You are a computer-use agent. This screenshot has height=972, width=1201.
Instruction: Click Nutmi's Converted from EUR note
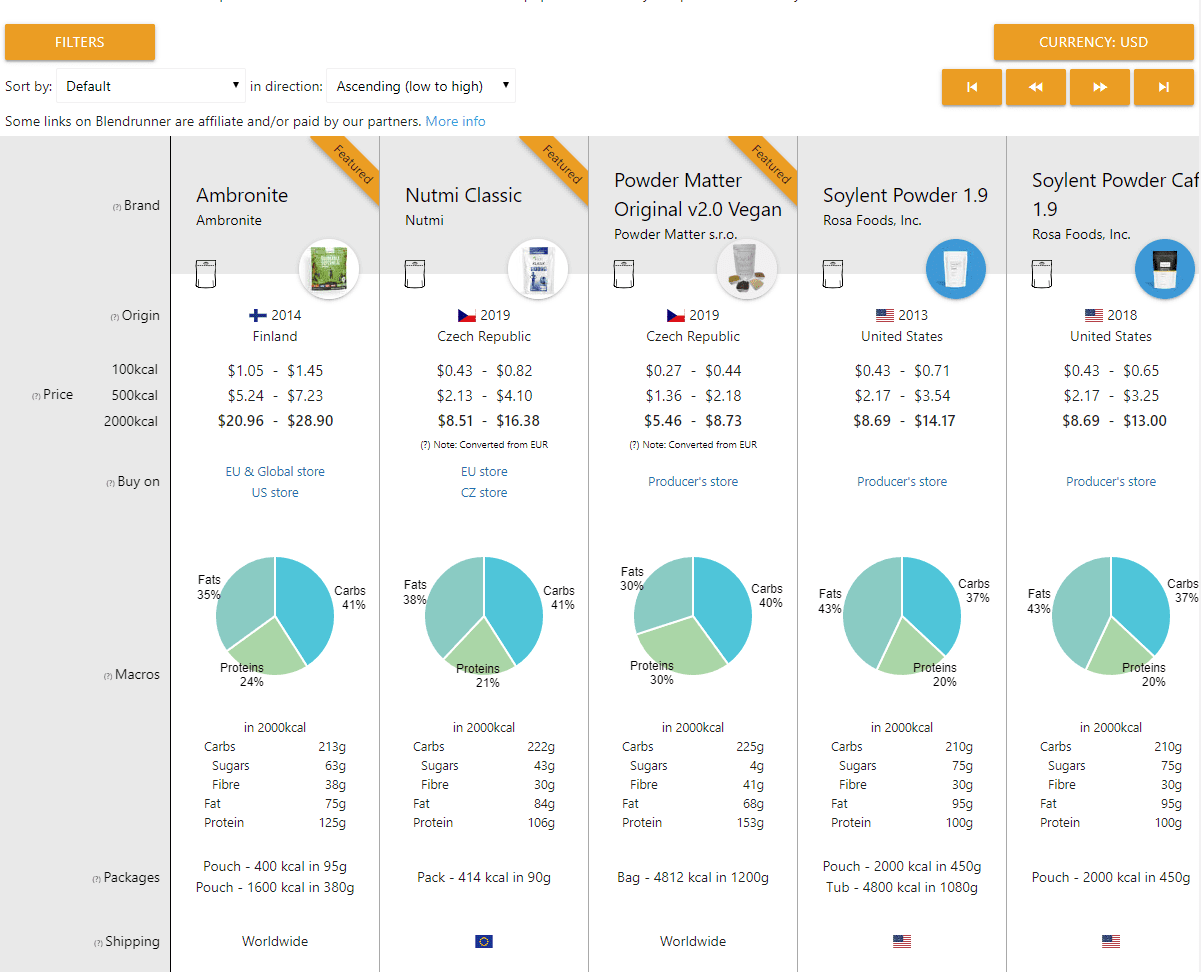tap(484, 445)
